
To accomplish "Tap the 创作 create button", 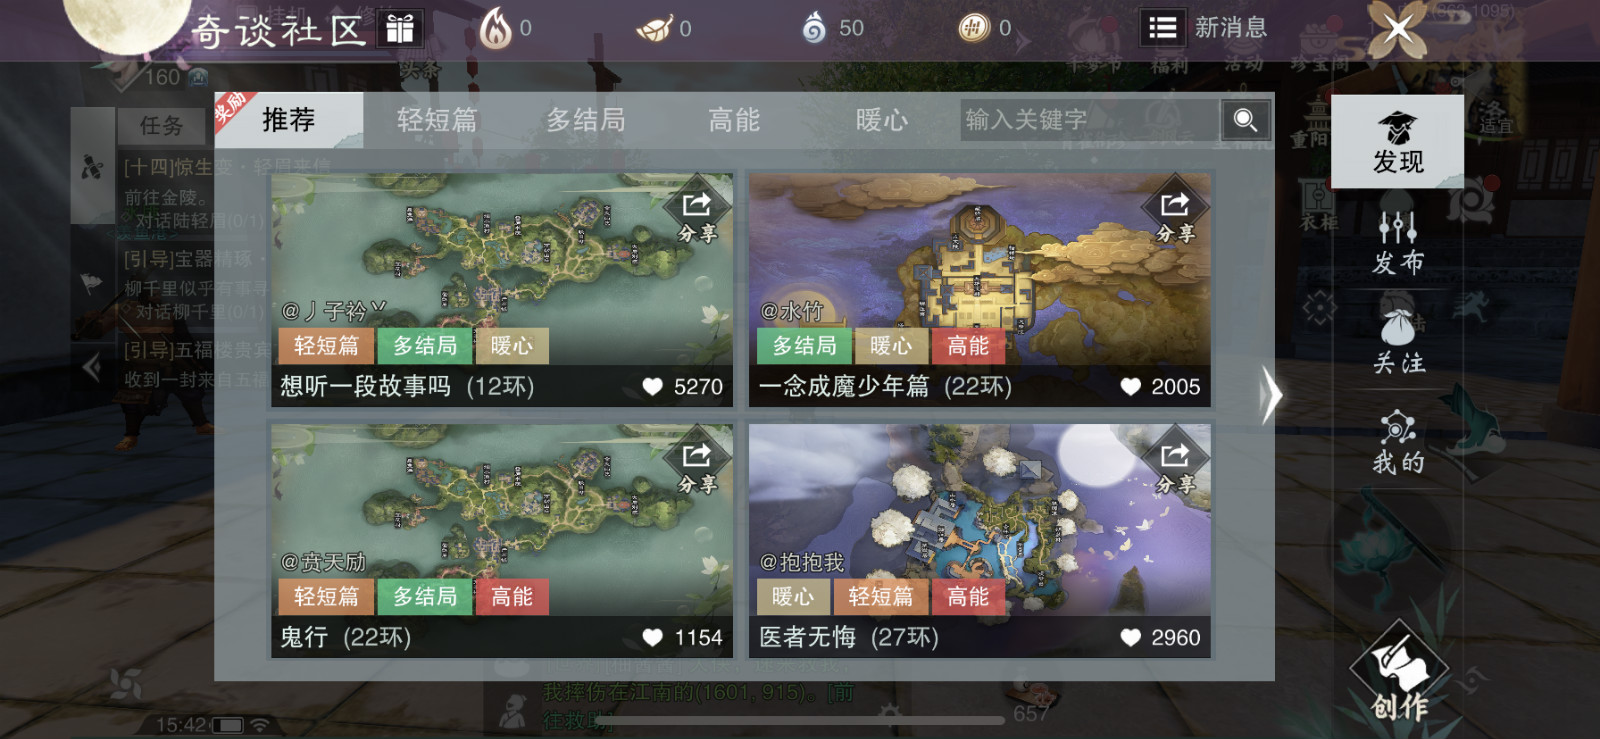I will pos(1399,671).
